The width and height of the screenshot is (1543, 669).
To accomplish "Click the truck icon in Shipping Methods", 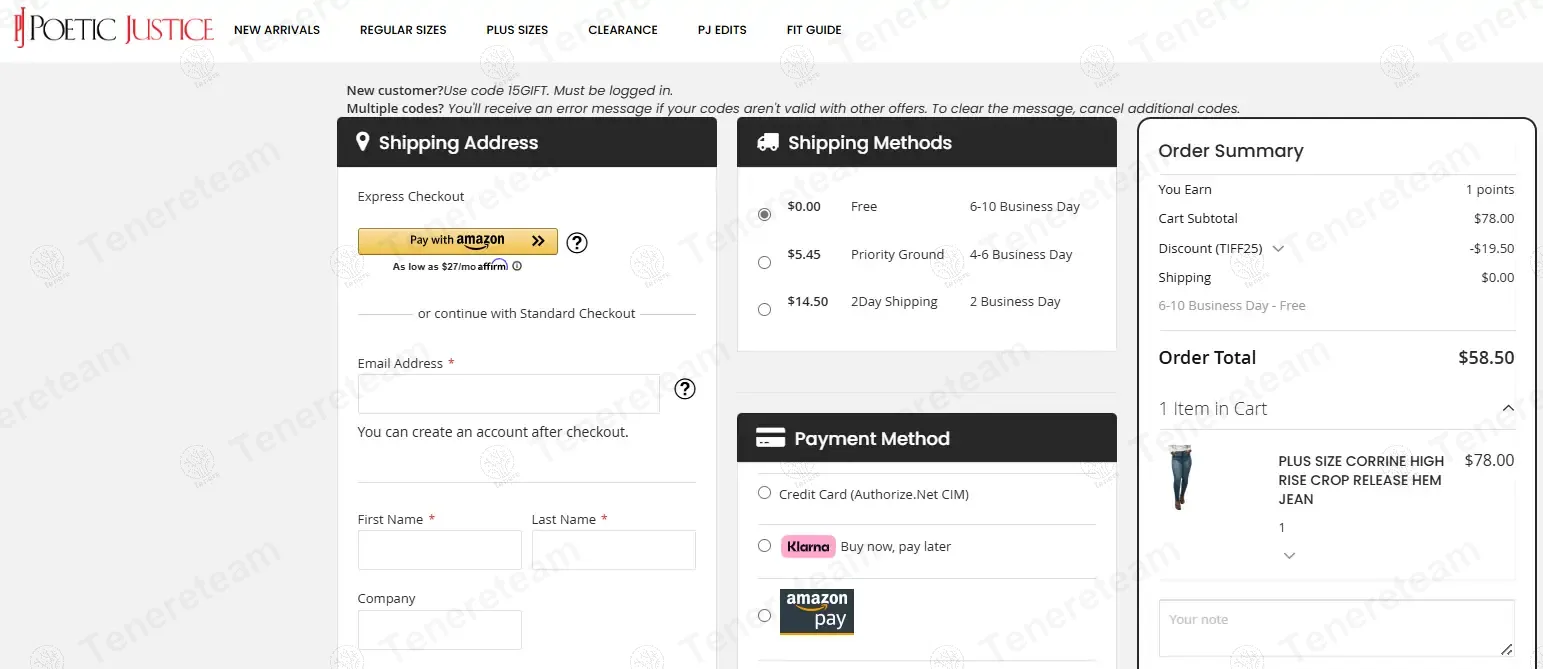I will point(768,142).
